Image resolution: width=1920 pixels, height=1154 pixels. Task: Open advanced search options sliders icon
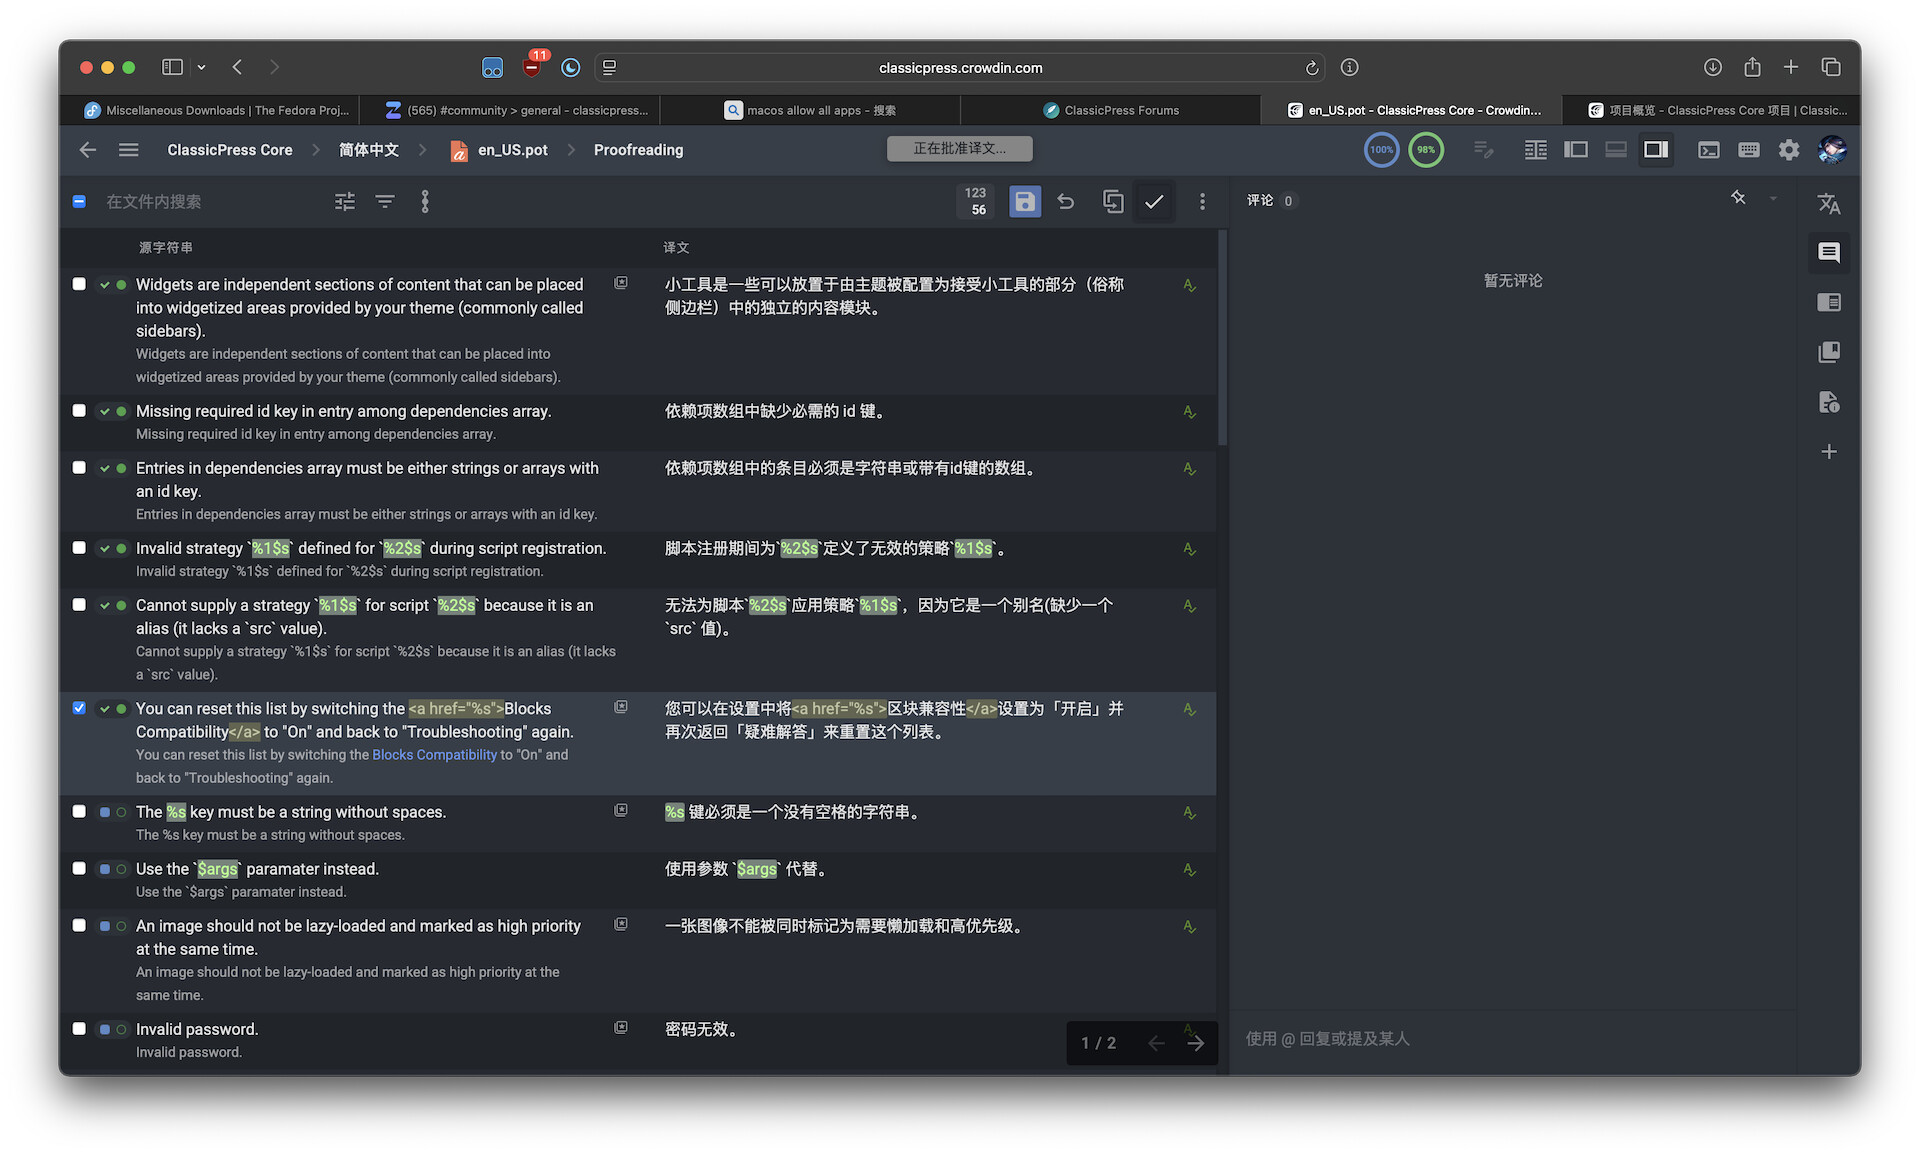345,201
